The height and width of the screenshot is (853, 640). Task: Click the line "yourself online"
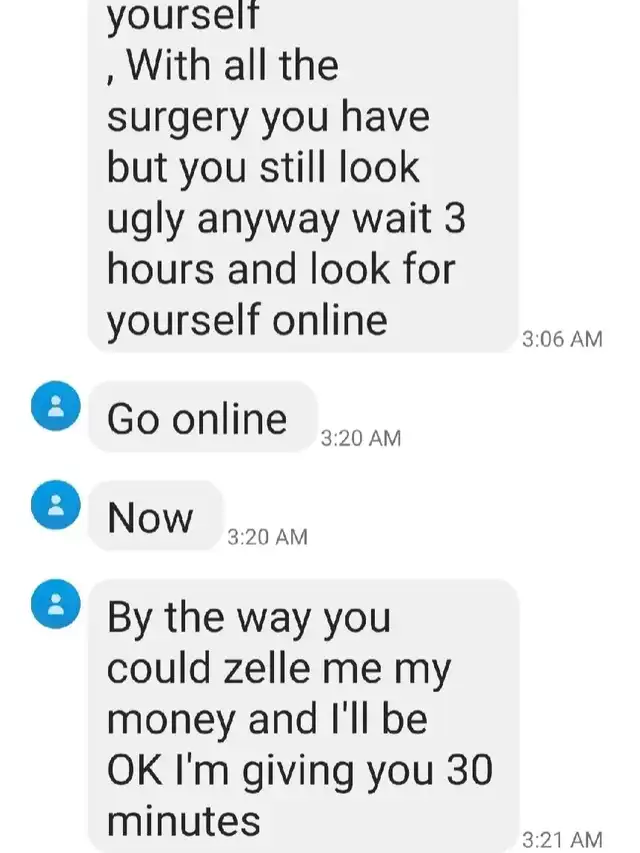(x=247, y=322)
